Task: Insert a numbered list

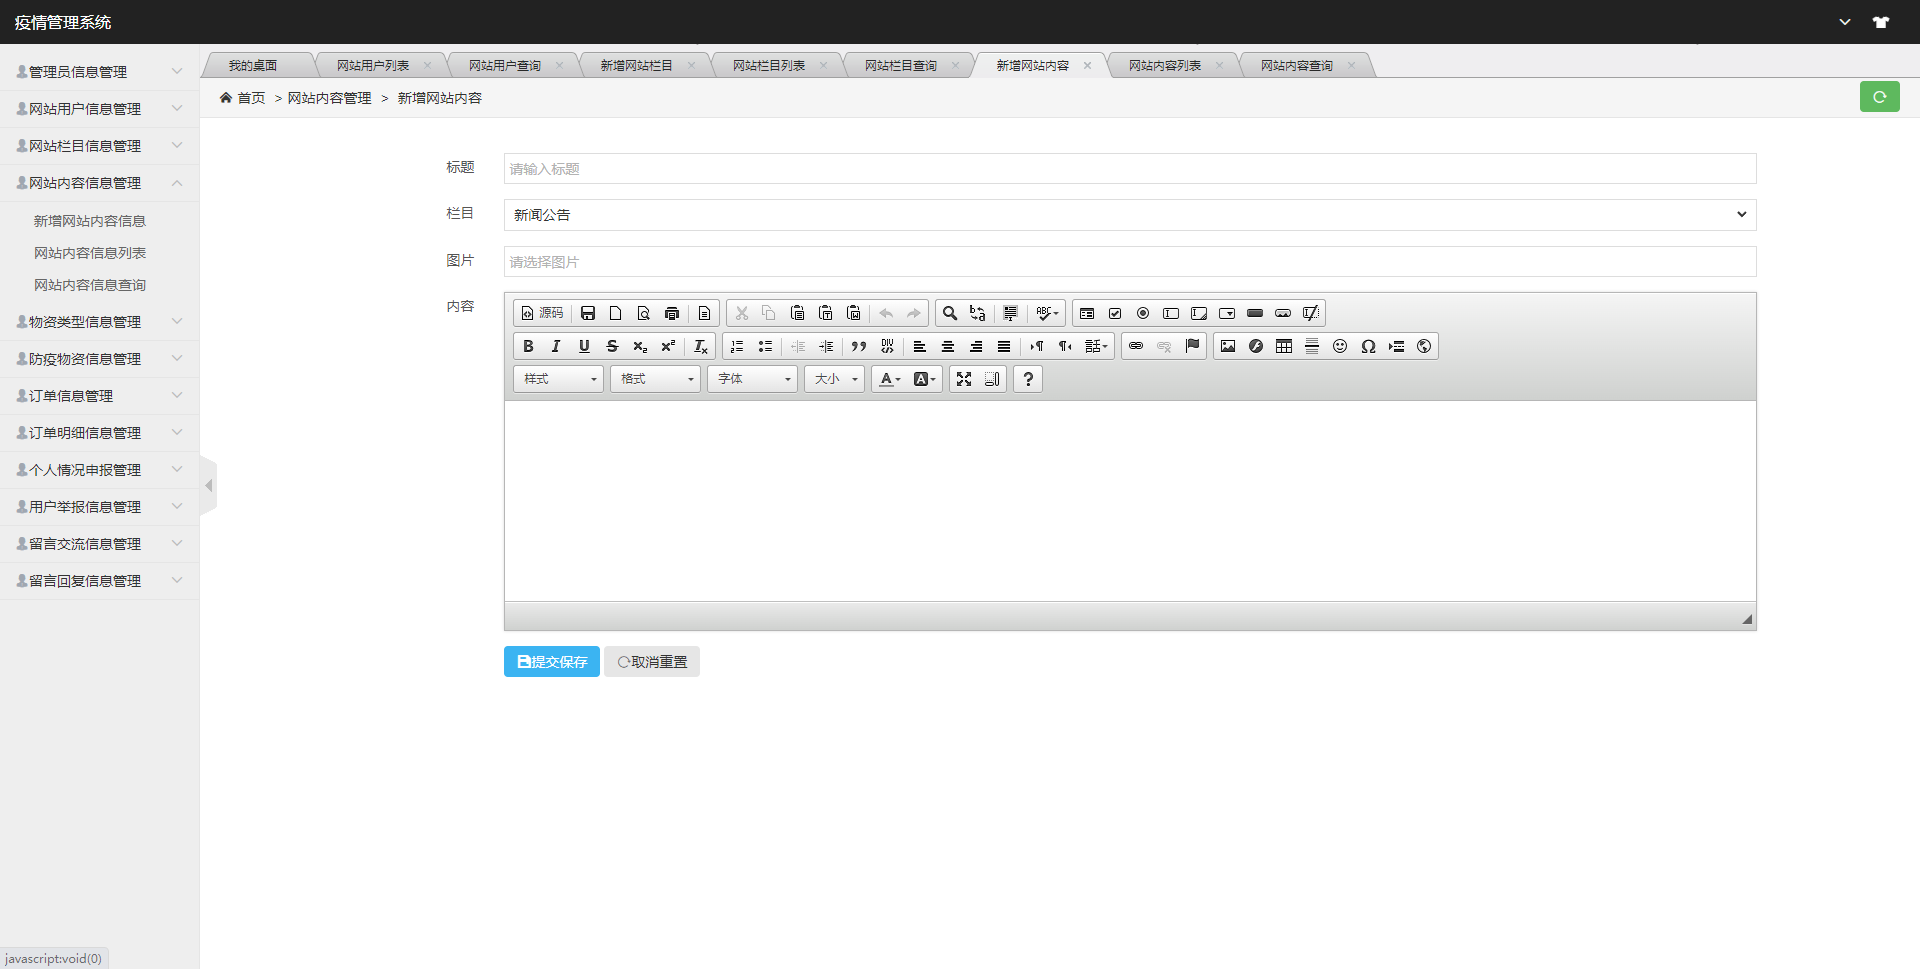Action: click(737, 346)
